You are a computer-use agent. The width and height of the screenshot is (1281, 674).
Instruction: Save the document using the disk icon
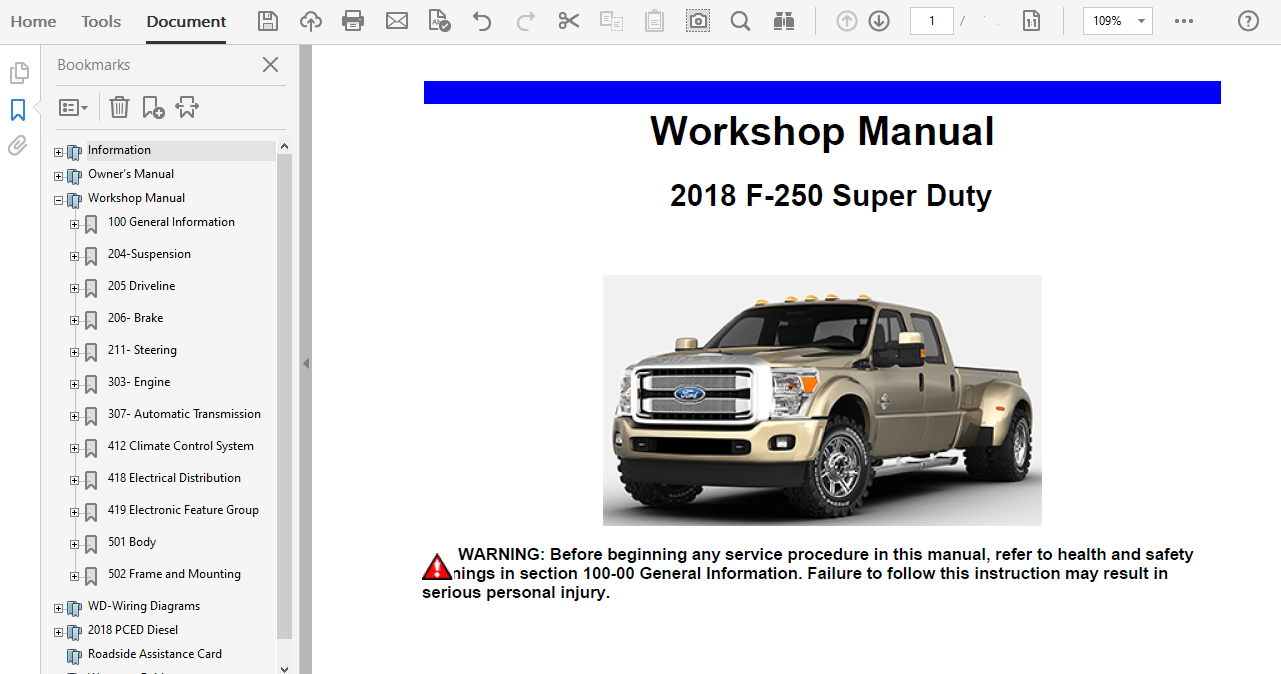coord(267,20)
